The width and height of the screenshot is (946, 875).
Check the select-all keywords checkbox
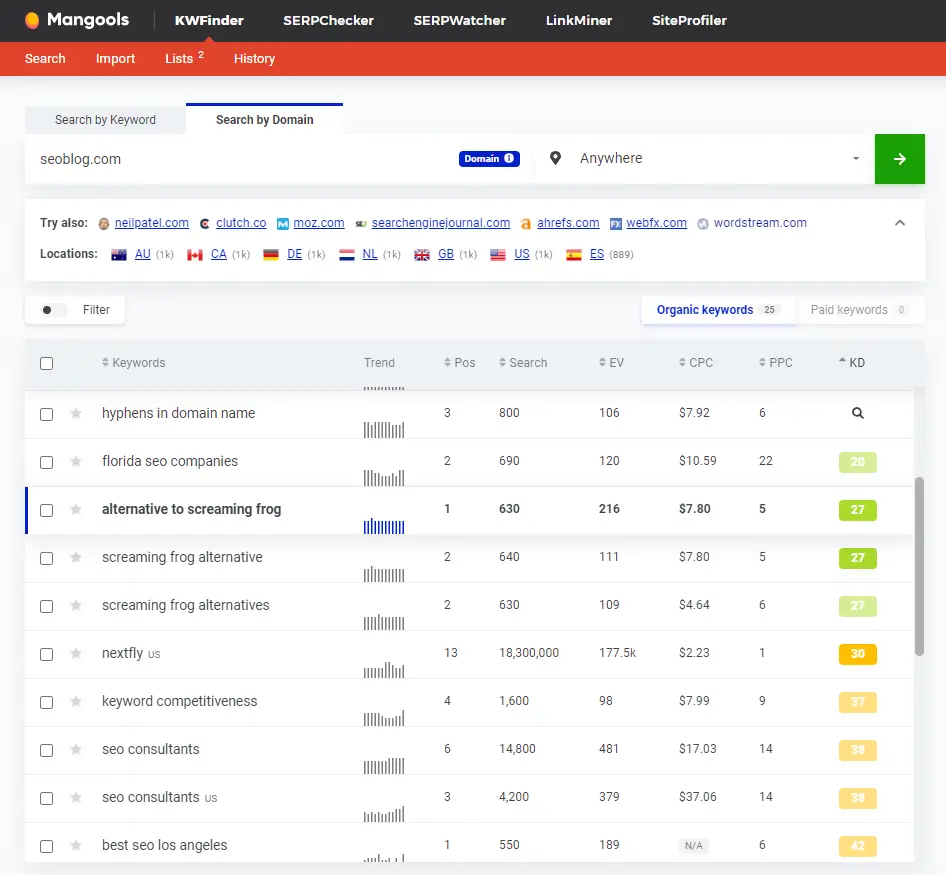(46, 363)
